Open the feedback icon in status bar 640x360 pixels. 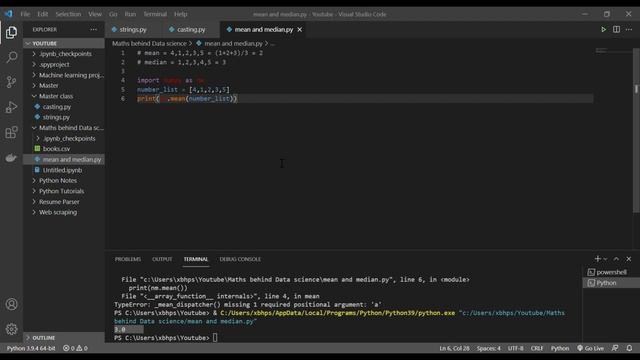coord(615,348)
